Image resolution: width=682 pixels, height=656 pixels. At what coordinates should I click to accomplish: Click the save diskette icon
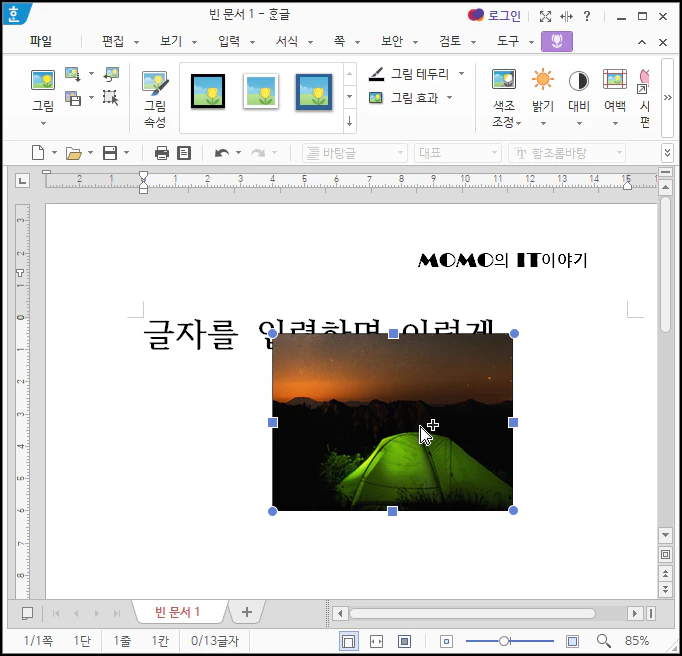point(110,153)
